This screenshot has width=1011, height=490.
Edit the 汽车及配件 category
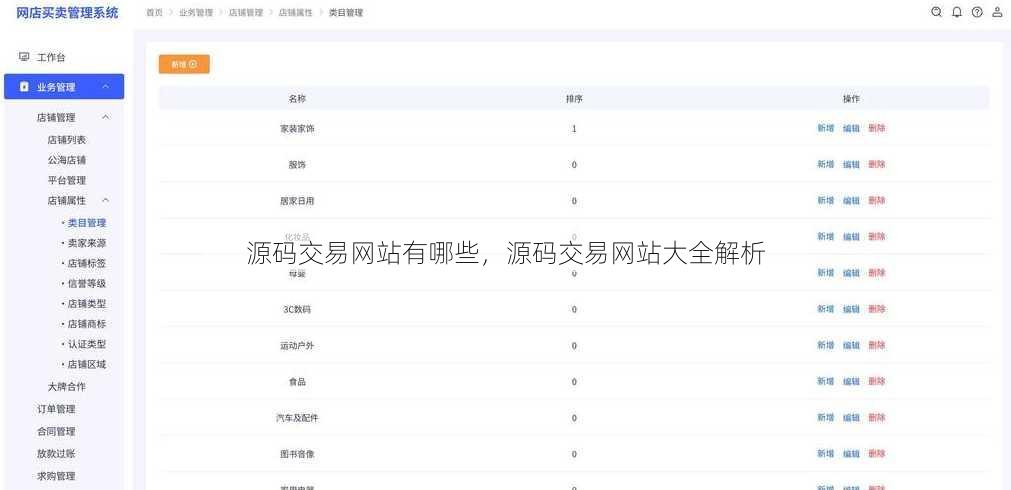click(851, 418)
